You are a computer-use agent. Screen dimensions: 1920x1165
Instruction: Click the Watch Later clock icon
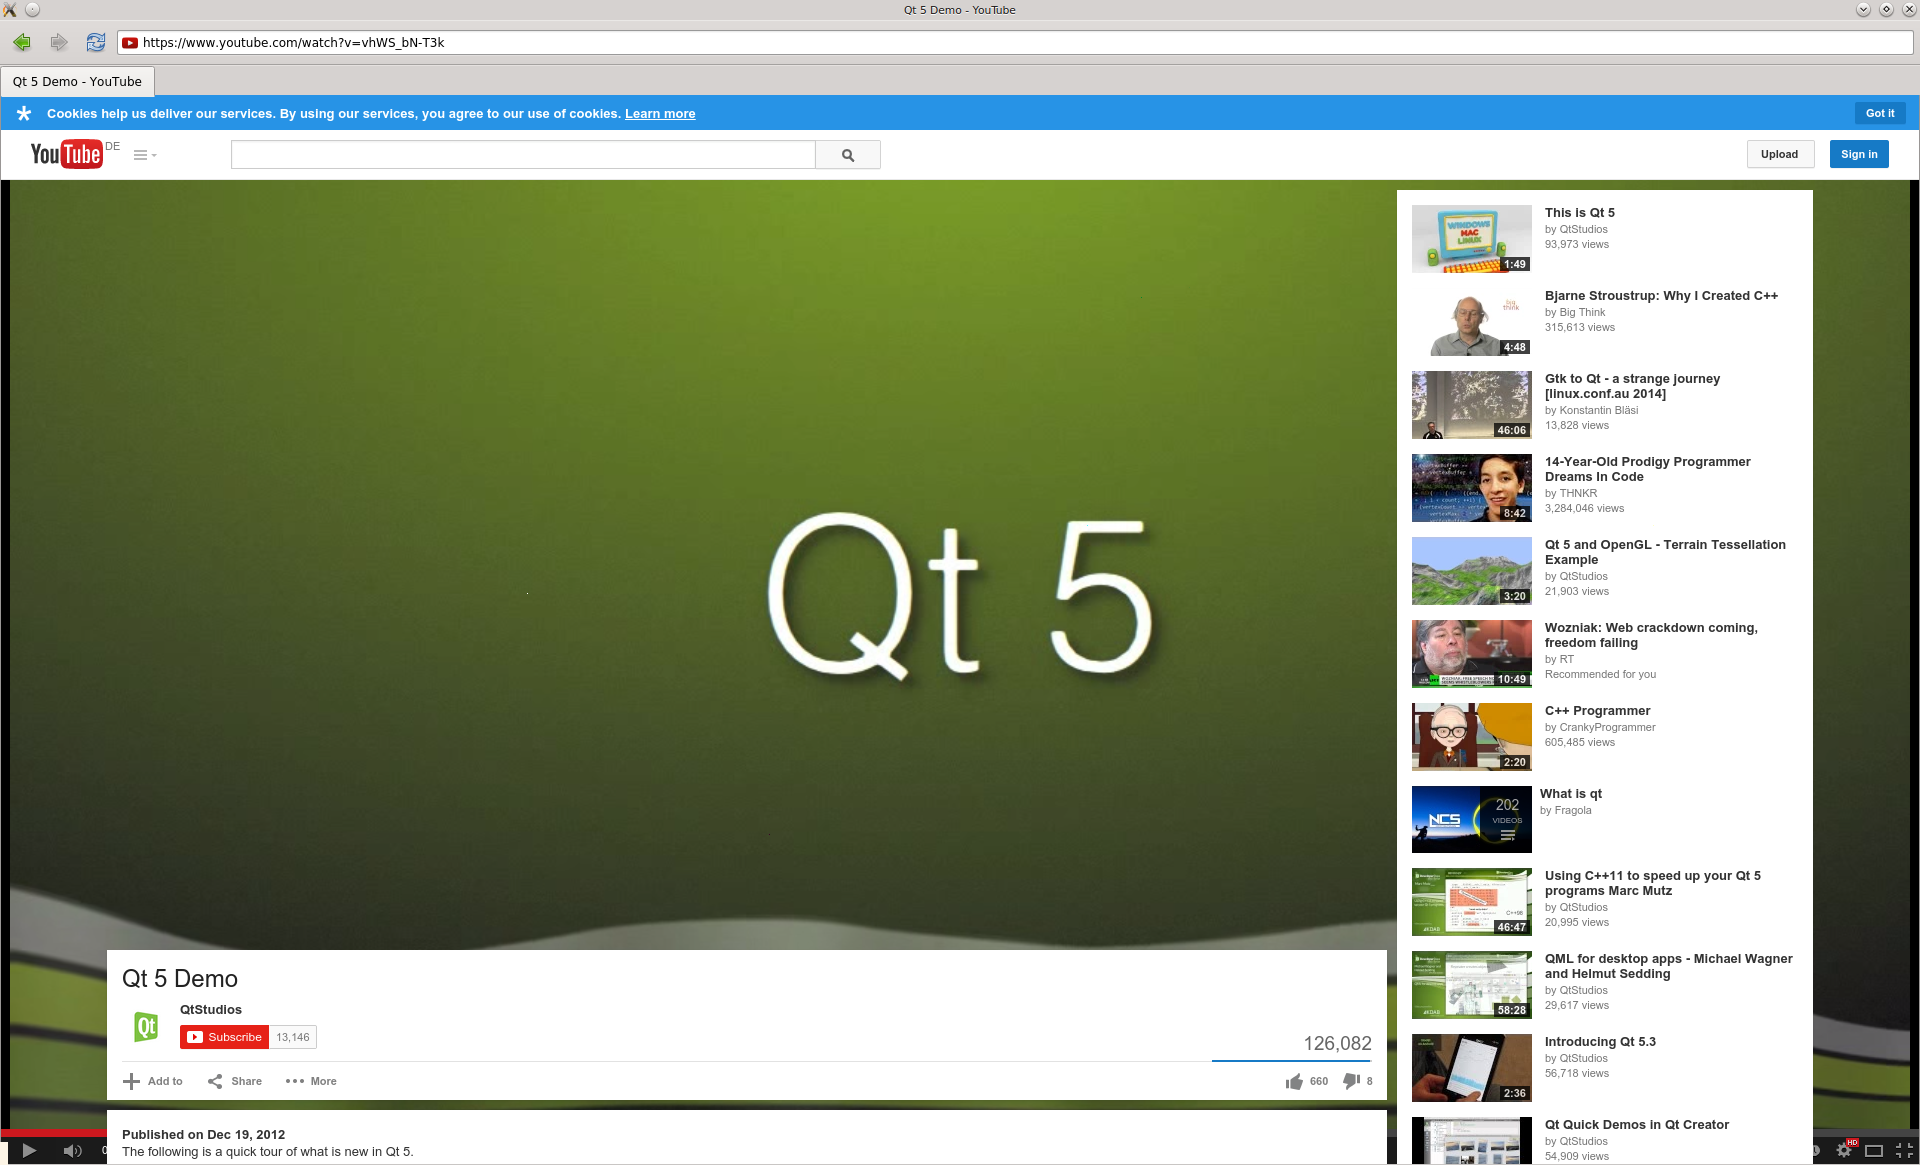[1815, 1151]
